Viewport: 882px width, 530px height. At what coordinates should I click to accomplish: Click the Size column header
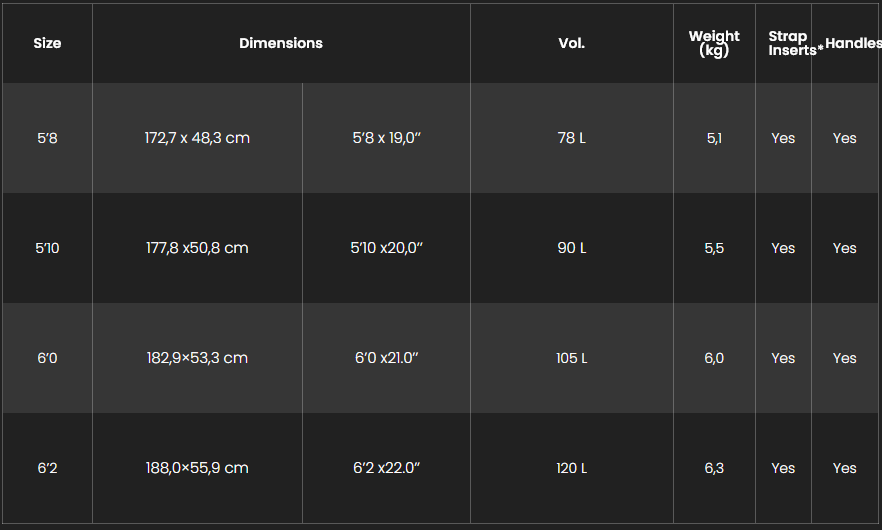(47, 43)
